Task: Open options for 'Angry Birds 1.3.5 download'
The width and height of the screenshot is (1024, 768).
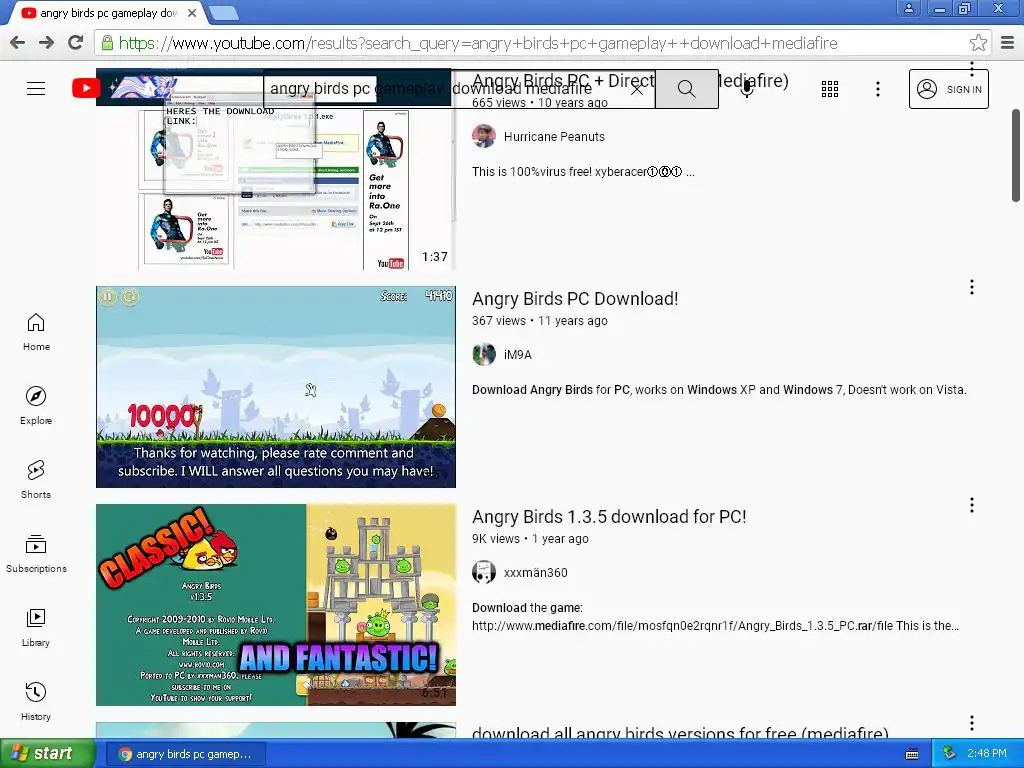Action: (972, 505)
